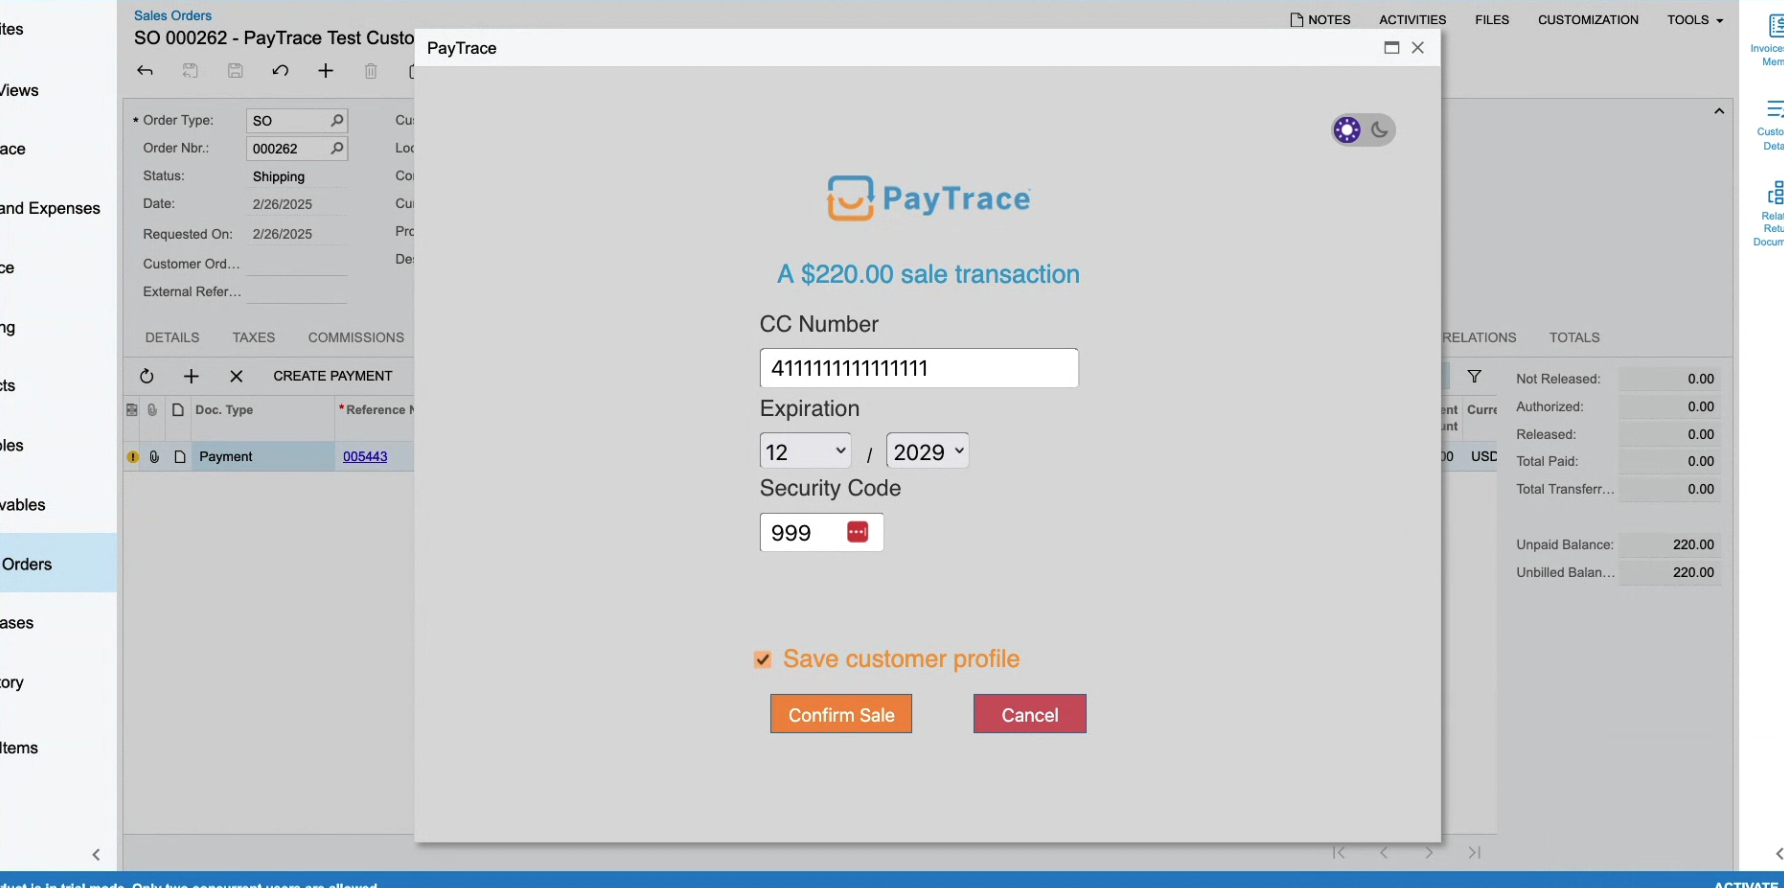Screen dimensions: 1784x888
Task: Add a new sales order with plus icon
Action: (325, 71)
